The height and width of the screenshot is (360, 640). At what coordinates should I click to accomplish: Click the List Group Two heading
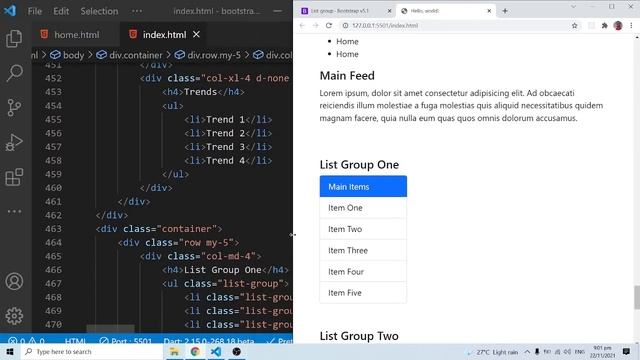[359, 336]
